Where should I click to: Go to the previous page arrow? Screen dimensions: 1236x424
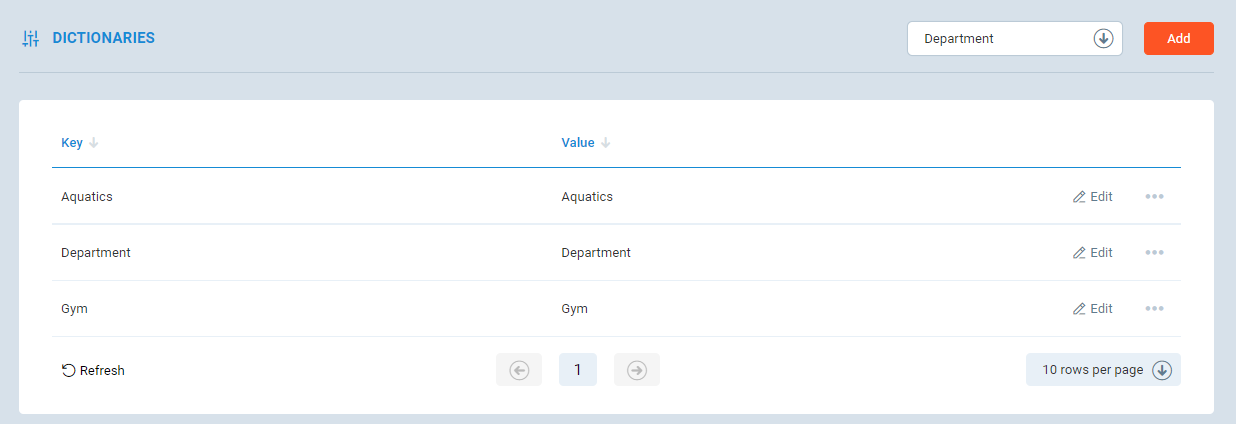(518, 370)
